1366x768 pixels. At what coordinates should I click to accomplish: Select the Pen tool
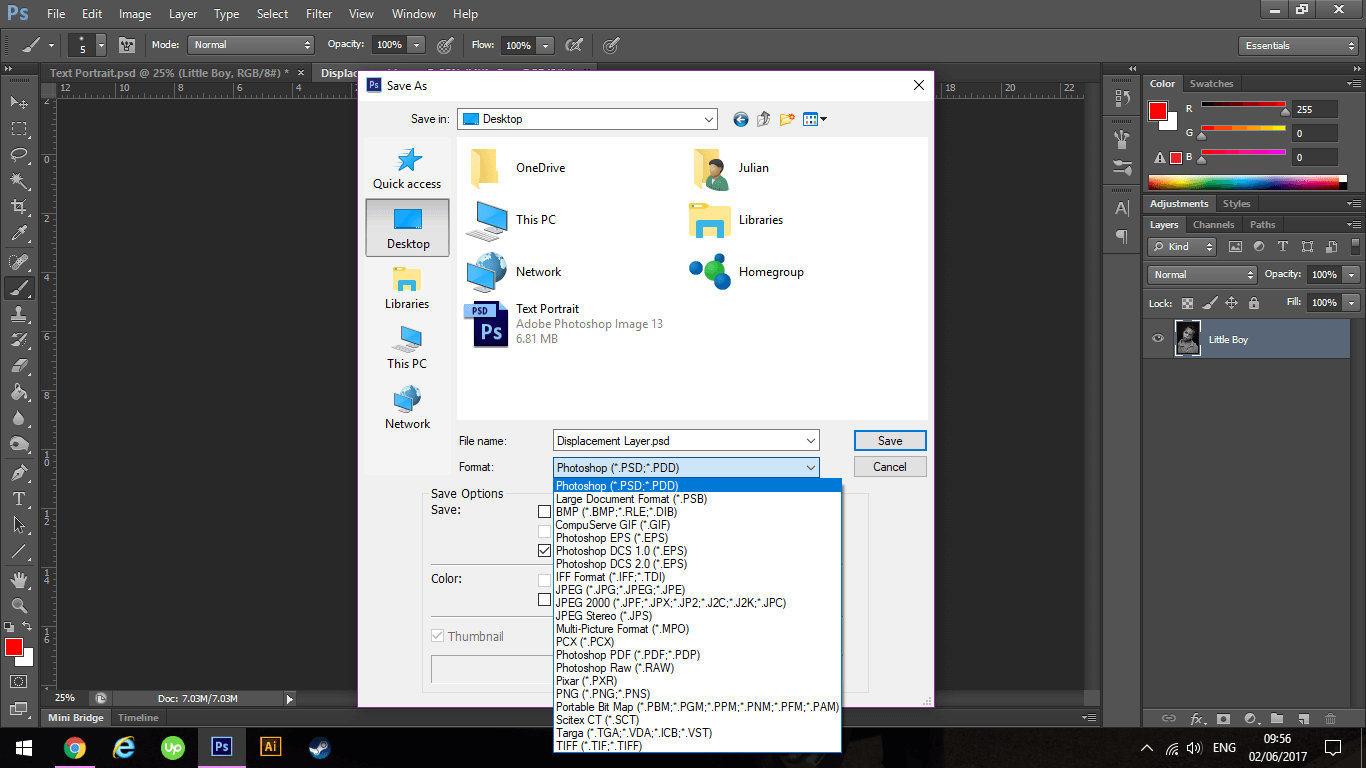pos(19,473)
